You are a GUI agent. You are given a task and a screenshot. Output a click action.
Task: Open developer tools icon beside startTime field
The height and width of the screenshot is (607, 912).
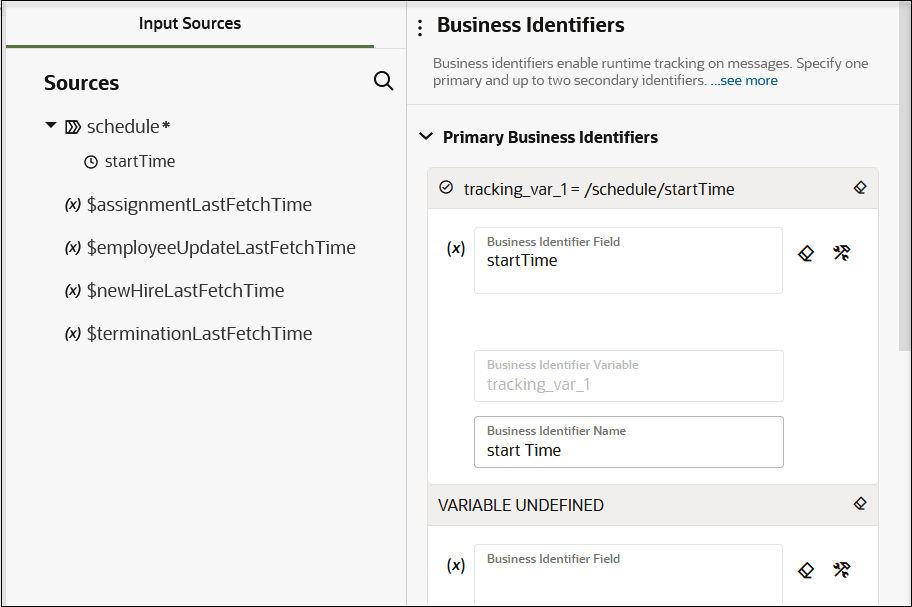(x=841, y=254)
